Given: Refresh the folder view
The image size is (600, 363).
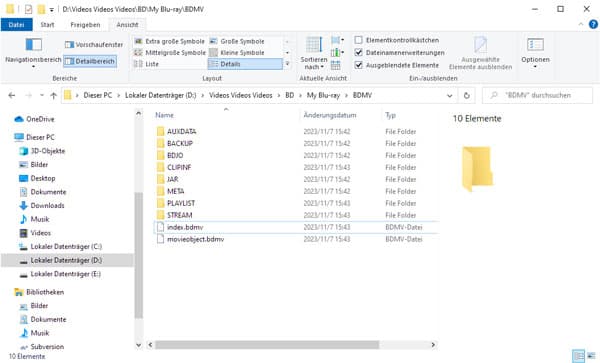Looking at the screenshot, I should pos(466,96).
